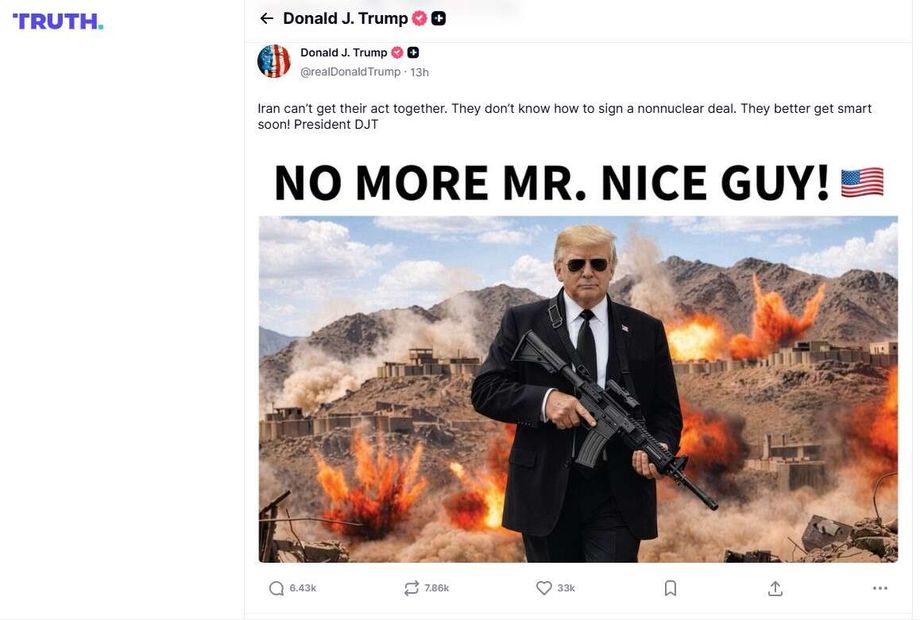Open the three-dot more options menu
This screenshot has height=620, width=920.
[x=880, y=588]
